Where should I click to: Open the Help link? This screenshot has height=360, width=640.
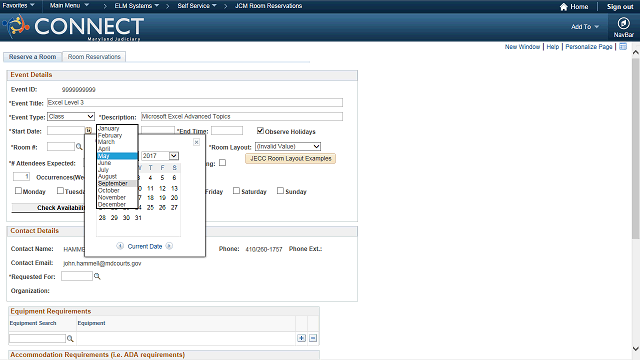pyautogui.click(x=553, y=47)
